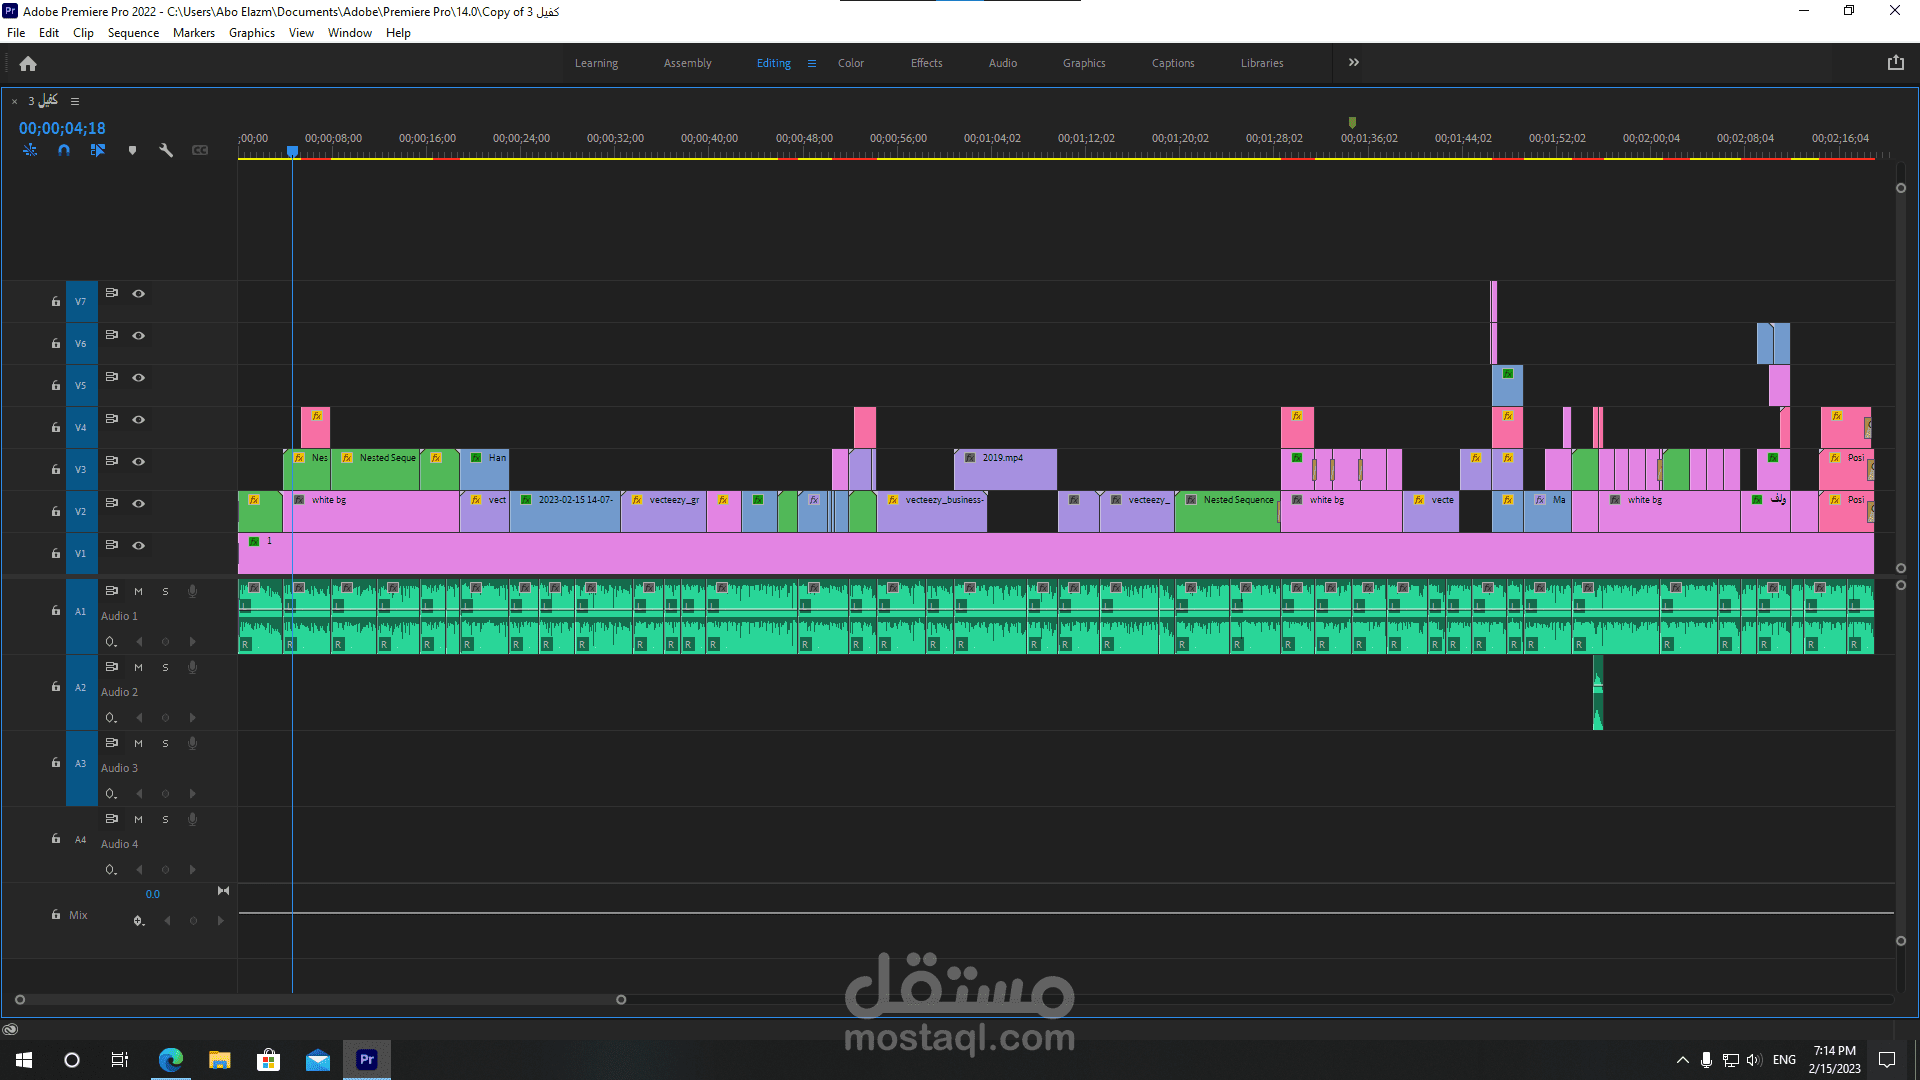Switch to the Color workspace tab
Image resolution: width=1920 pixels, height=1080 pixels.
pos(850,62)
